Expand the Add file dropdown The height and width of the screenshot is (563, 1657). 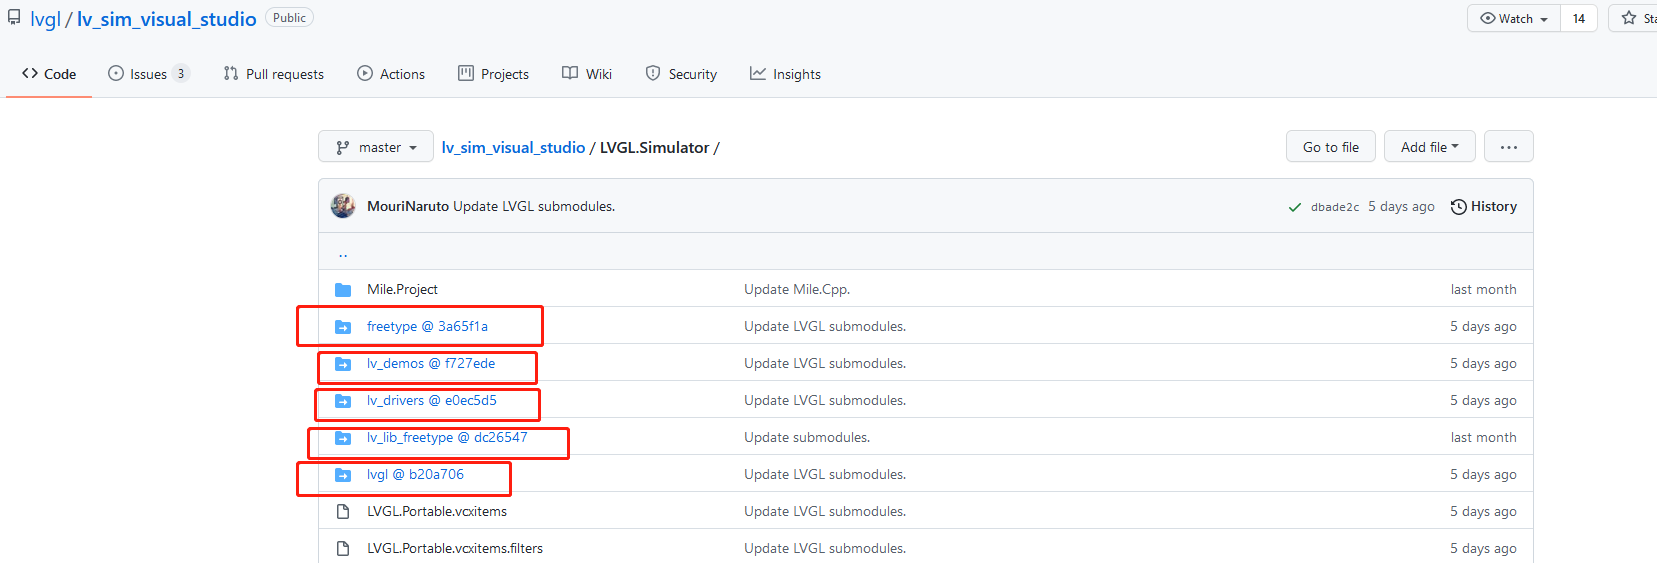(1430, 147)
